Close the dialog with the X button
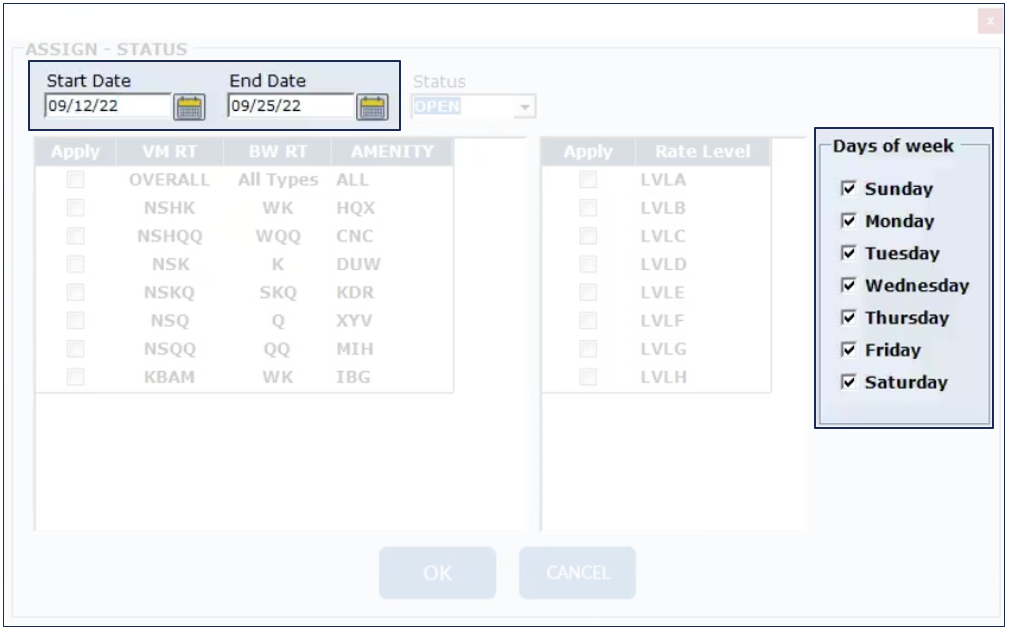 [990, 20]
